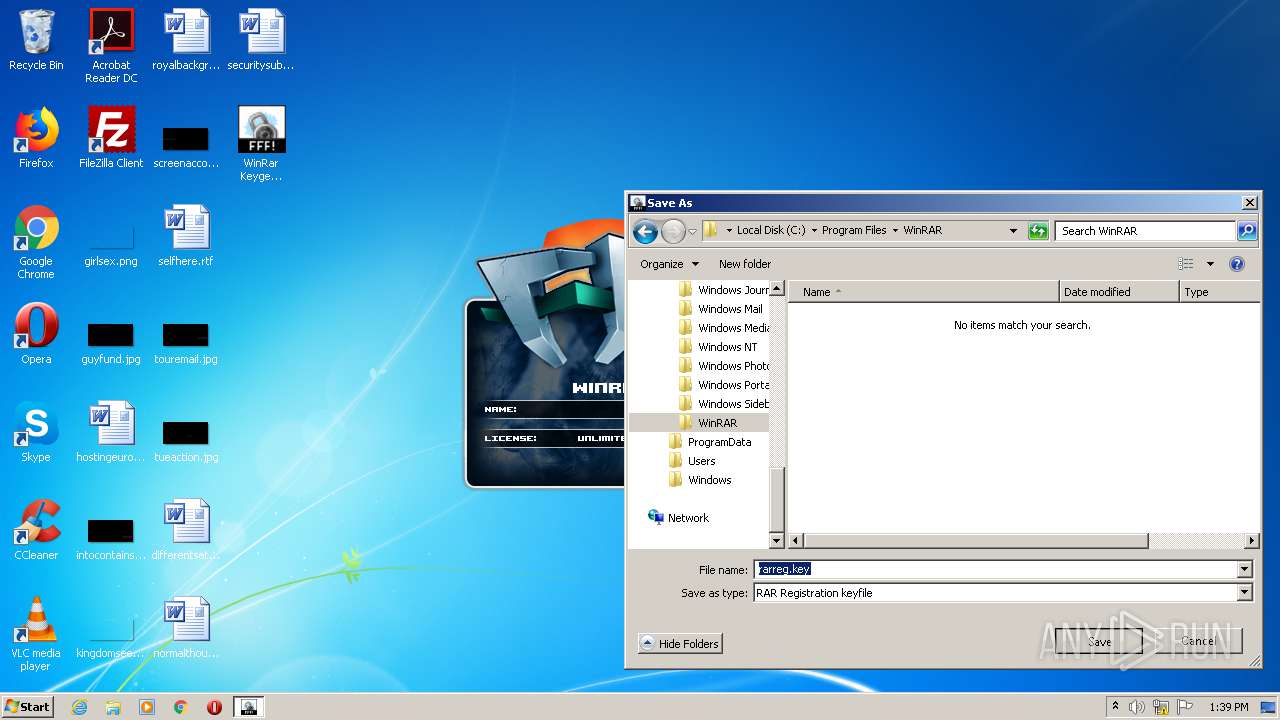Open the address bar history dropdown

[x=1014, y=231]
